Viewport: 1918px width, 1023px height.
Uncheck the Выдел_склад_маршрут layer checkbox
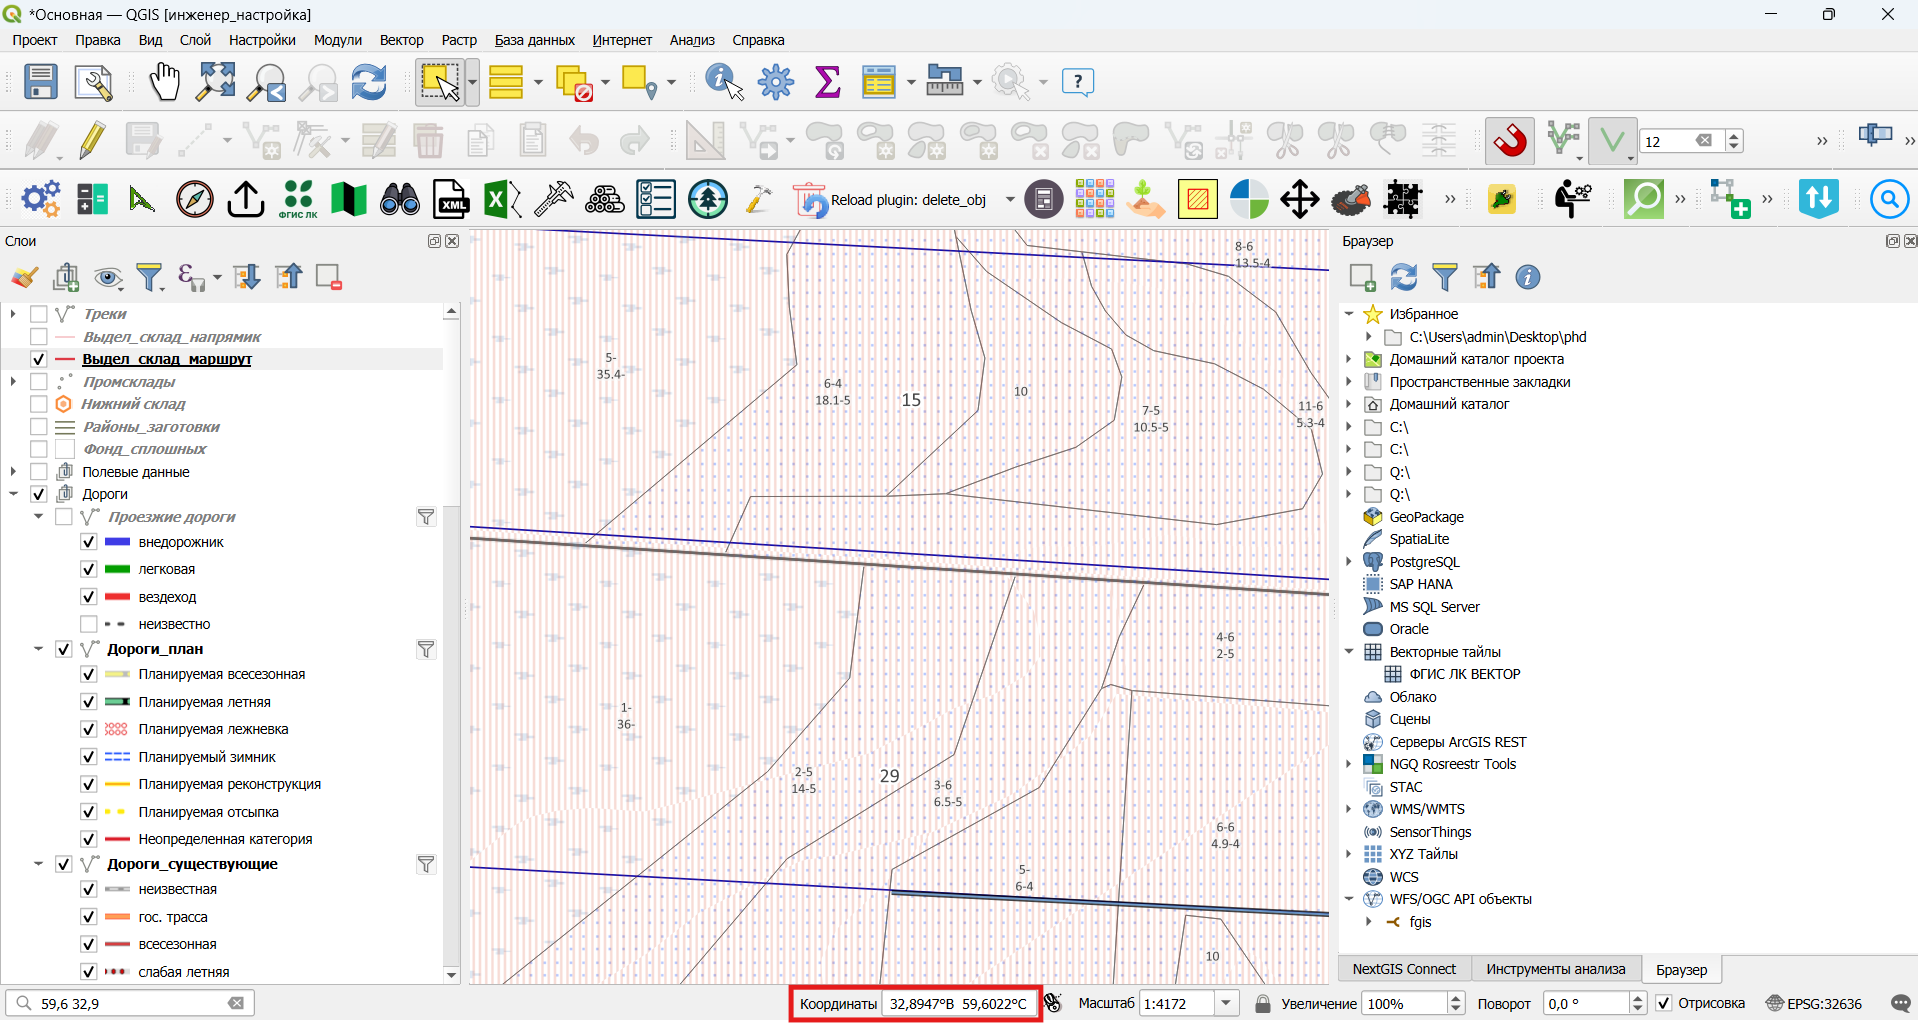(x=39, y=359)
